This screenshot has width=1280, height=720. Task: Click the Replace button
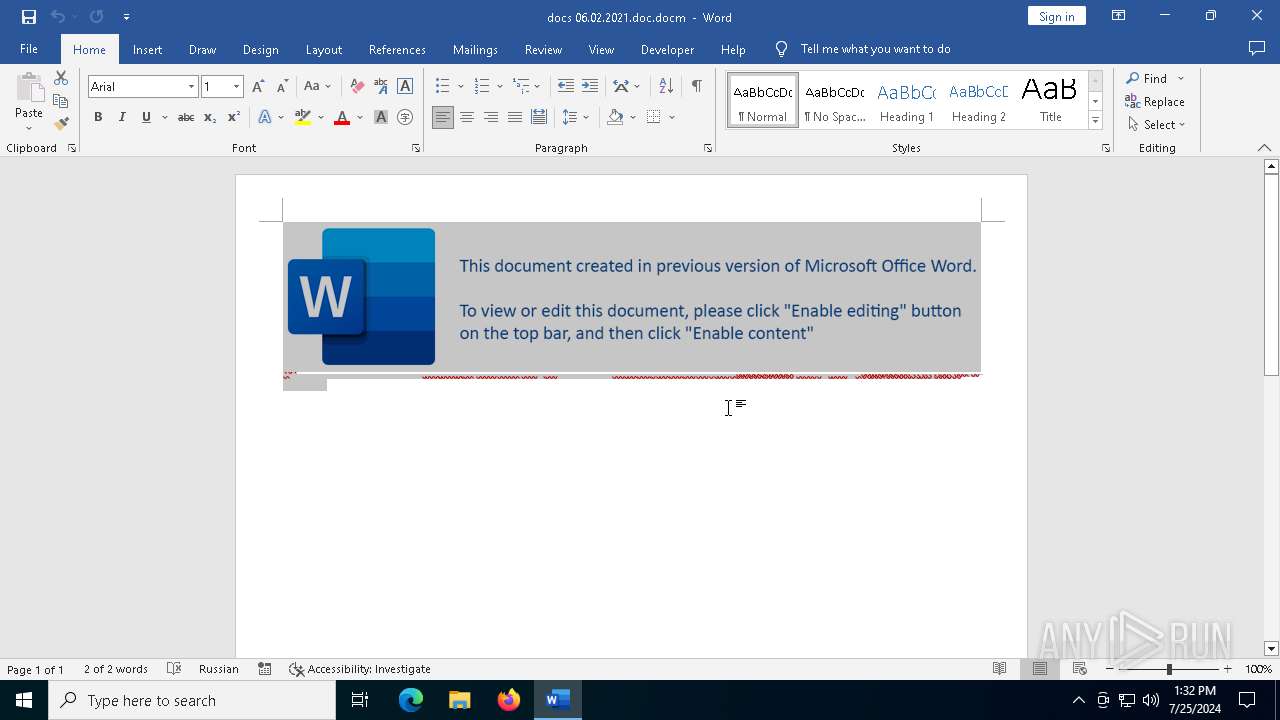1155,101
